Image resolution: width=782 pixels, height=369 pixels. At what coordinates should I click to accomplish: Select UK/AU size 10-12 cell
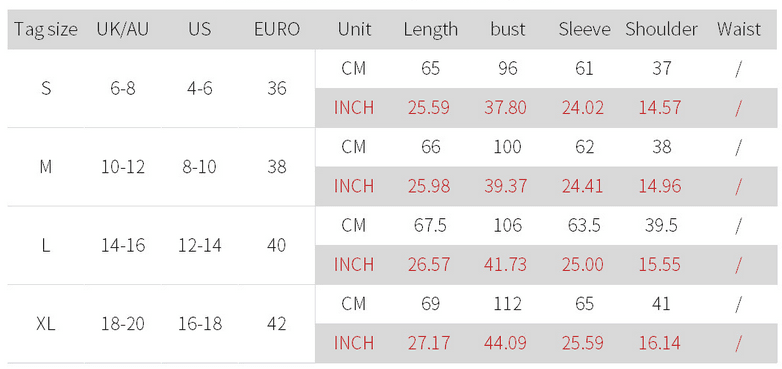coord(123,167)
